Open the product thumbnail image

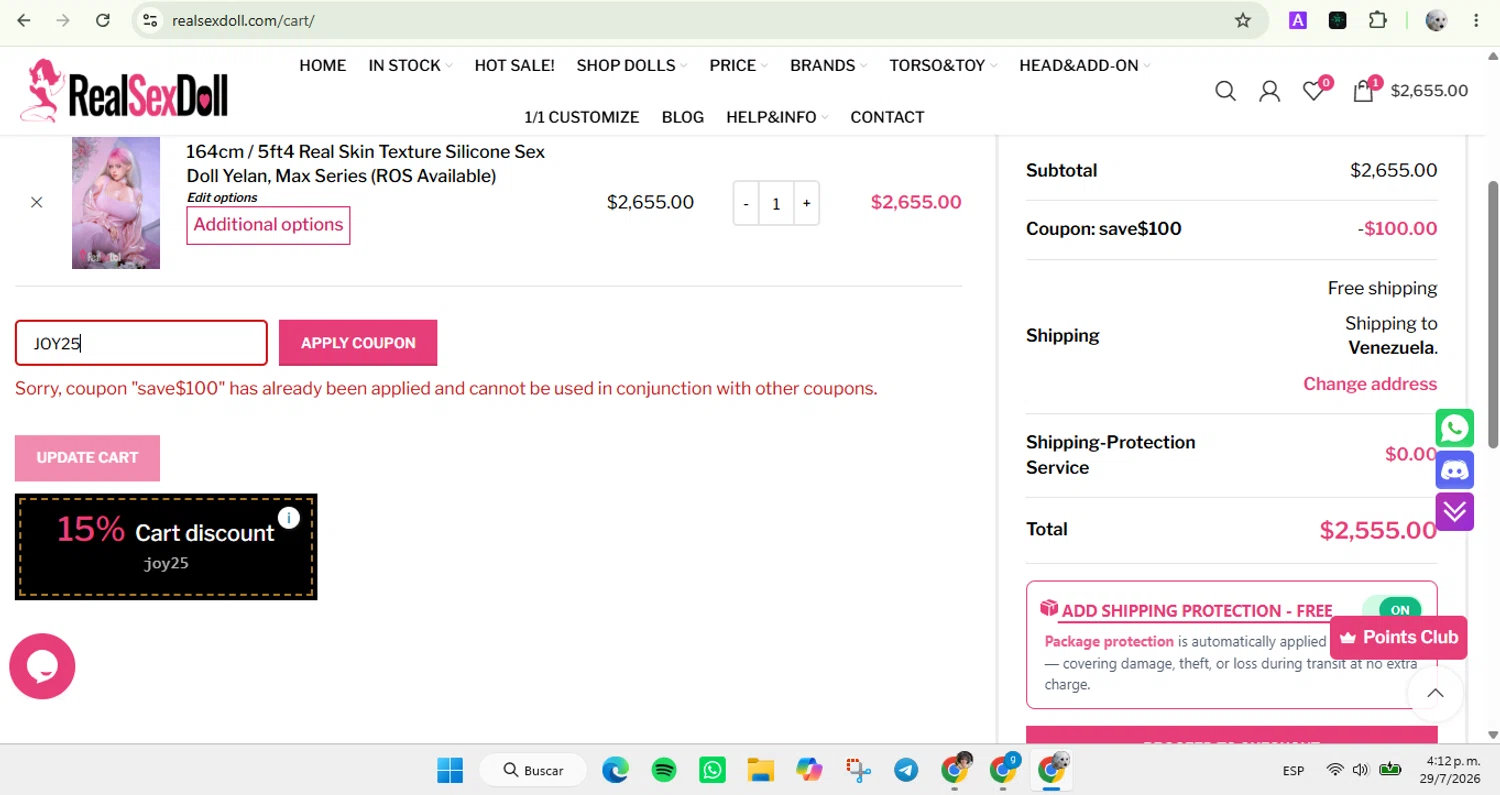click(116, 203)
